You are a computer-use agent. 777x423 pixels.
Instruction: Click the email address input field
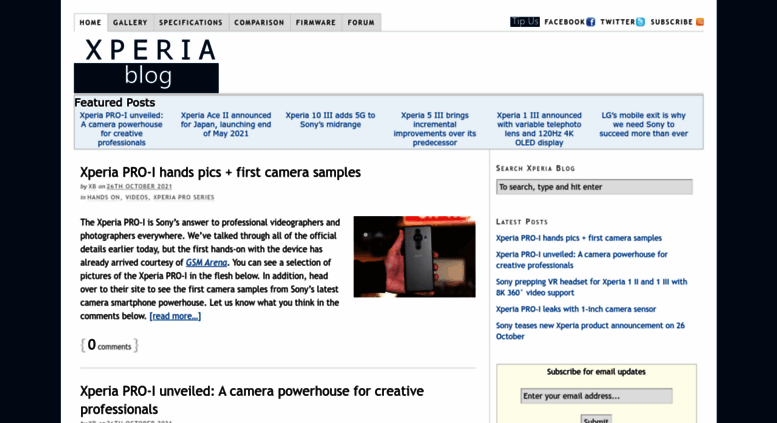(x=596, y=396)
